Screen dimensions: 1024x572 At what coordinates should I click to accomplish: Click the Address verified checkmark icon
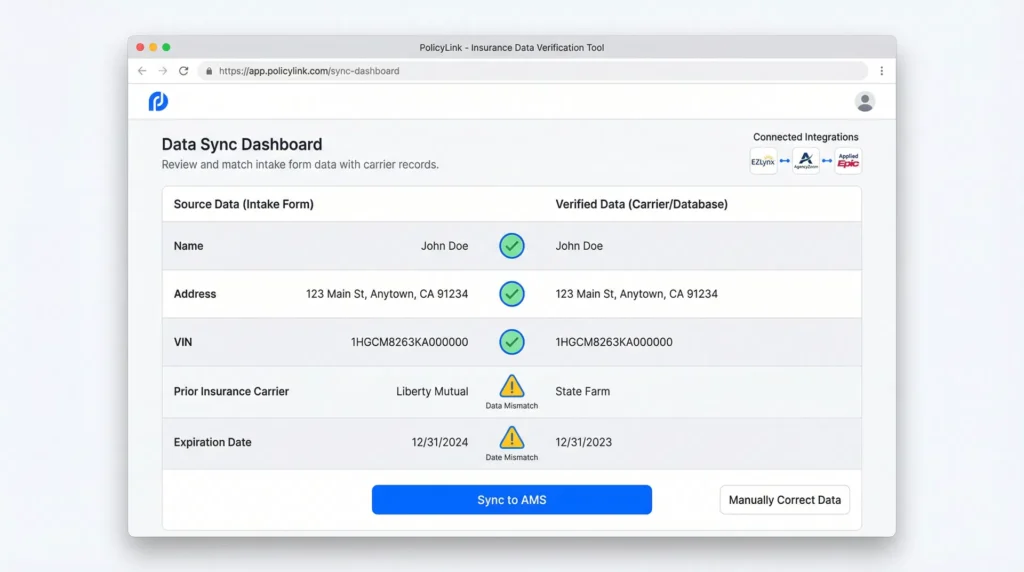tap(512, 294)
